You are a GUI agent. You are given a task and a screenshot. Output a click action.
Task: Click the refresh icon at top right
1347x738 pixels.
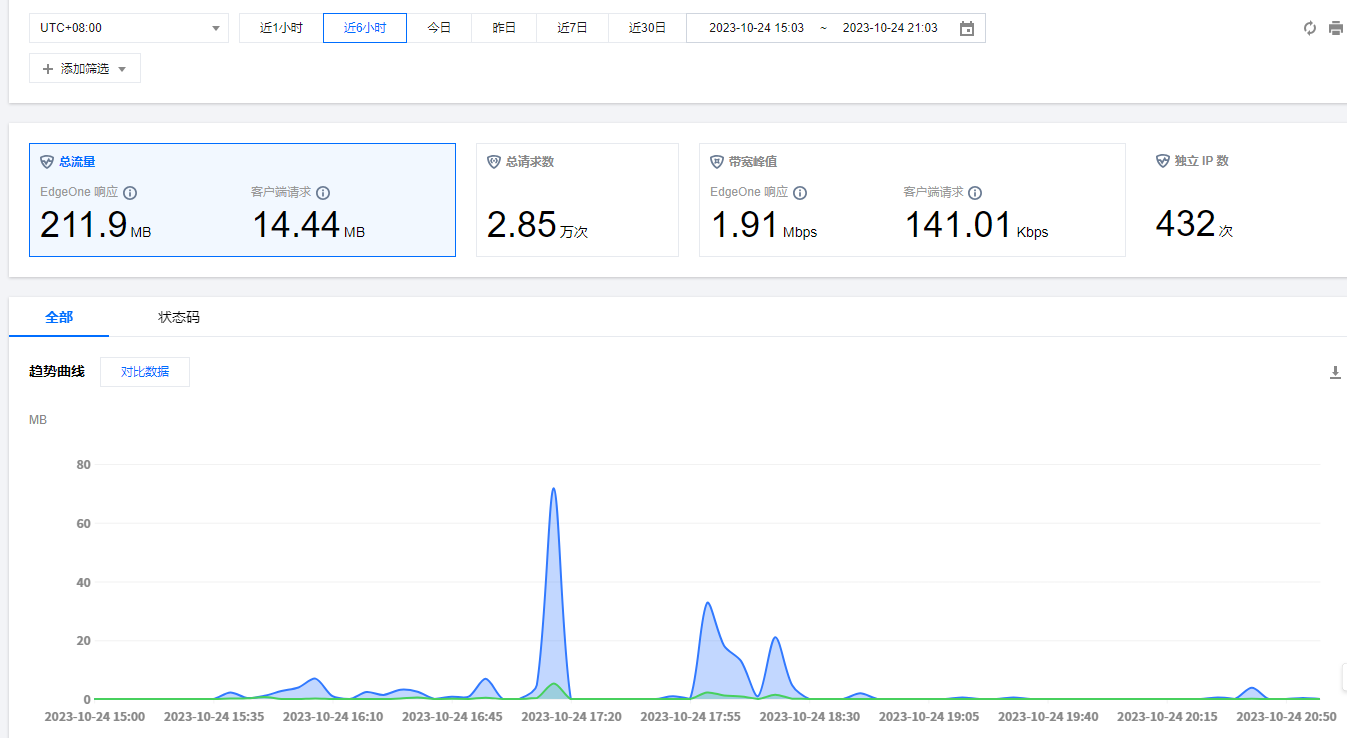click(x=1310, y=28)
